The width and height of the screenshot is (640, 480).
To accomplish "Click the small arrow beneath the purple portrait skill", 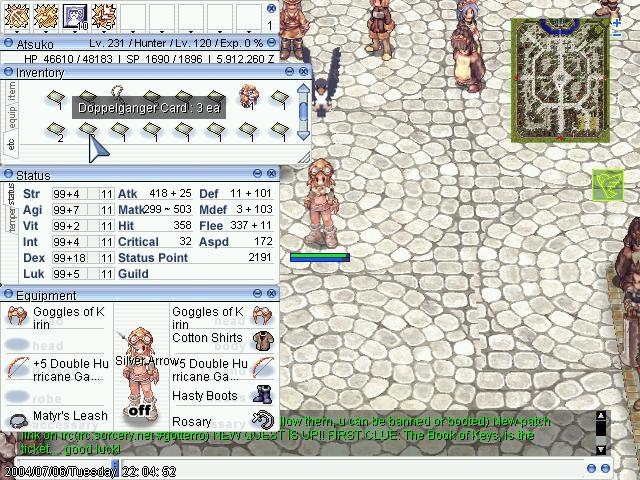I will click(x=75, y=33).
